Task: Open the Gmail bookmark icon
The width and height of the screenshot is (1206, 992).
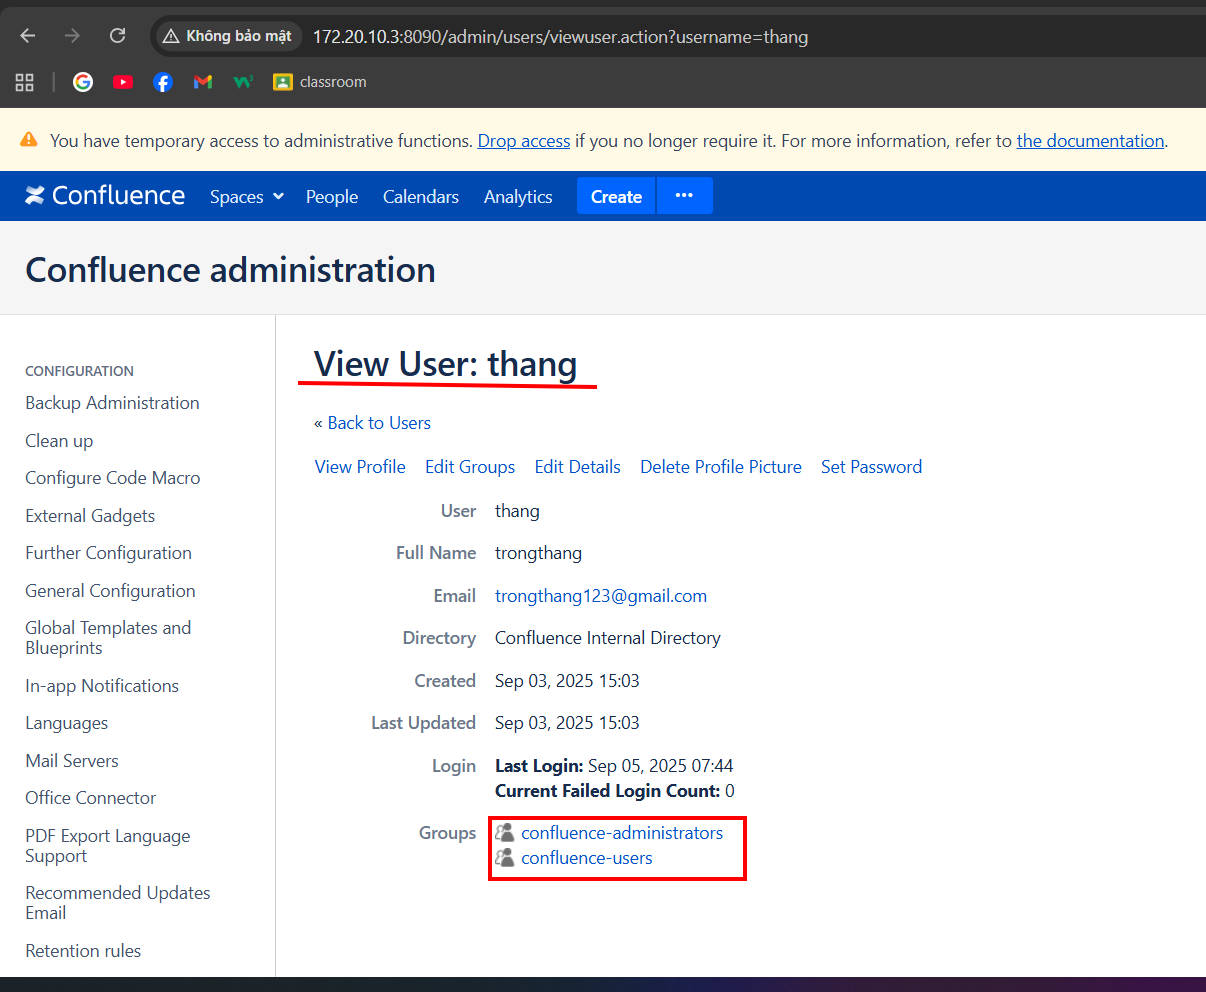Action: pyautogui.click(x=203, y=82)
